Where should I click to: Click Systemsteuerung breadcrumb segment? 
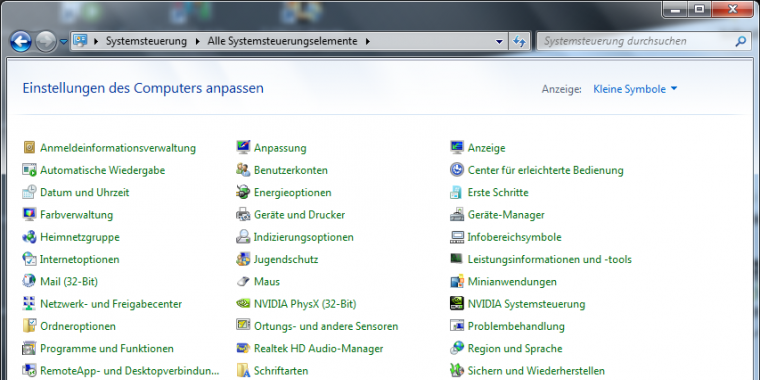click(x=146, y=41)
